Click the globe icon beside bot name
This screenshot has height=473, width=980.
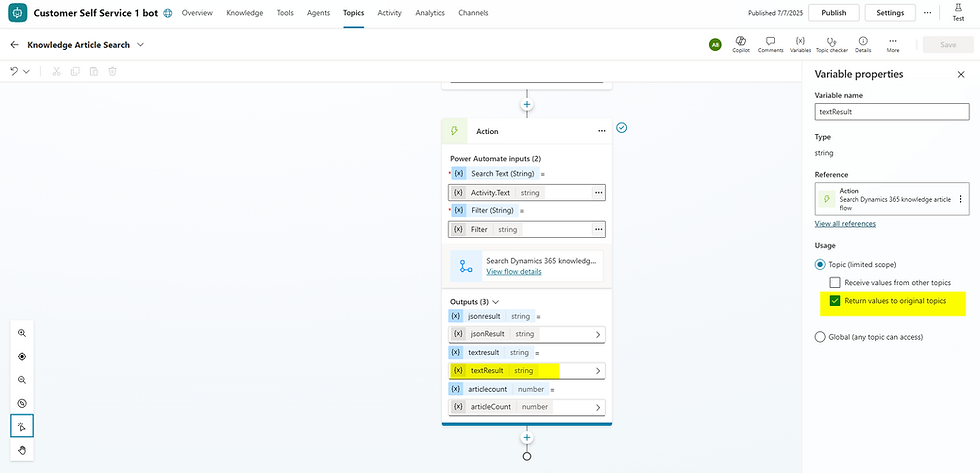coord(168,13)
